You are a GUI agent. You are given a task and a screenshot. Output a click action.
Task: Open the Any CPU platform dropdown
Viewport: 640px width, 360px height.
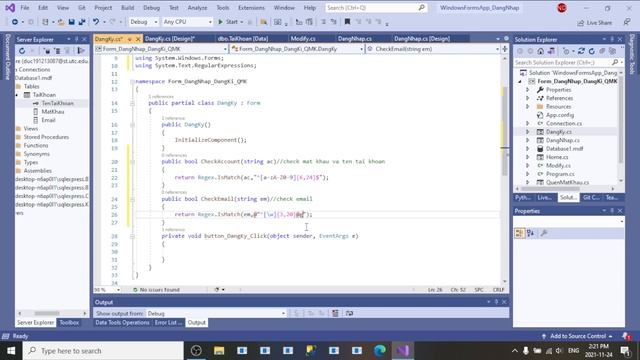point(187,22)
